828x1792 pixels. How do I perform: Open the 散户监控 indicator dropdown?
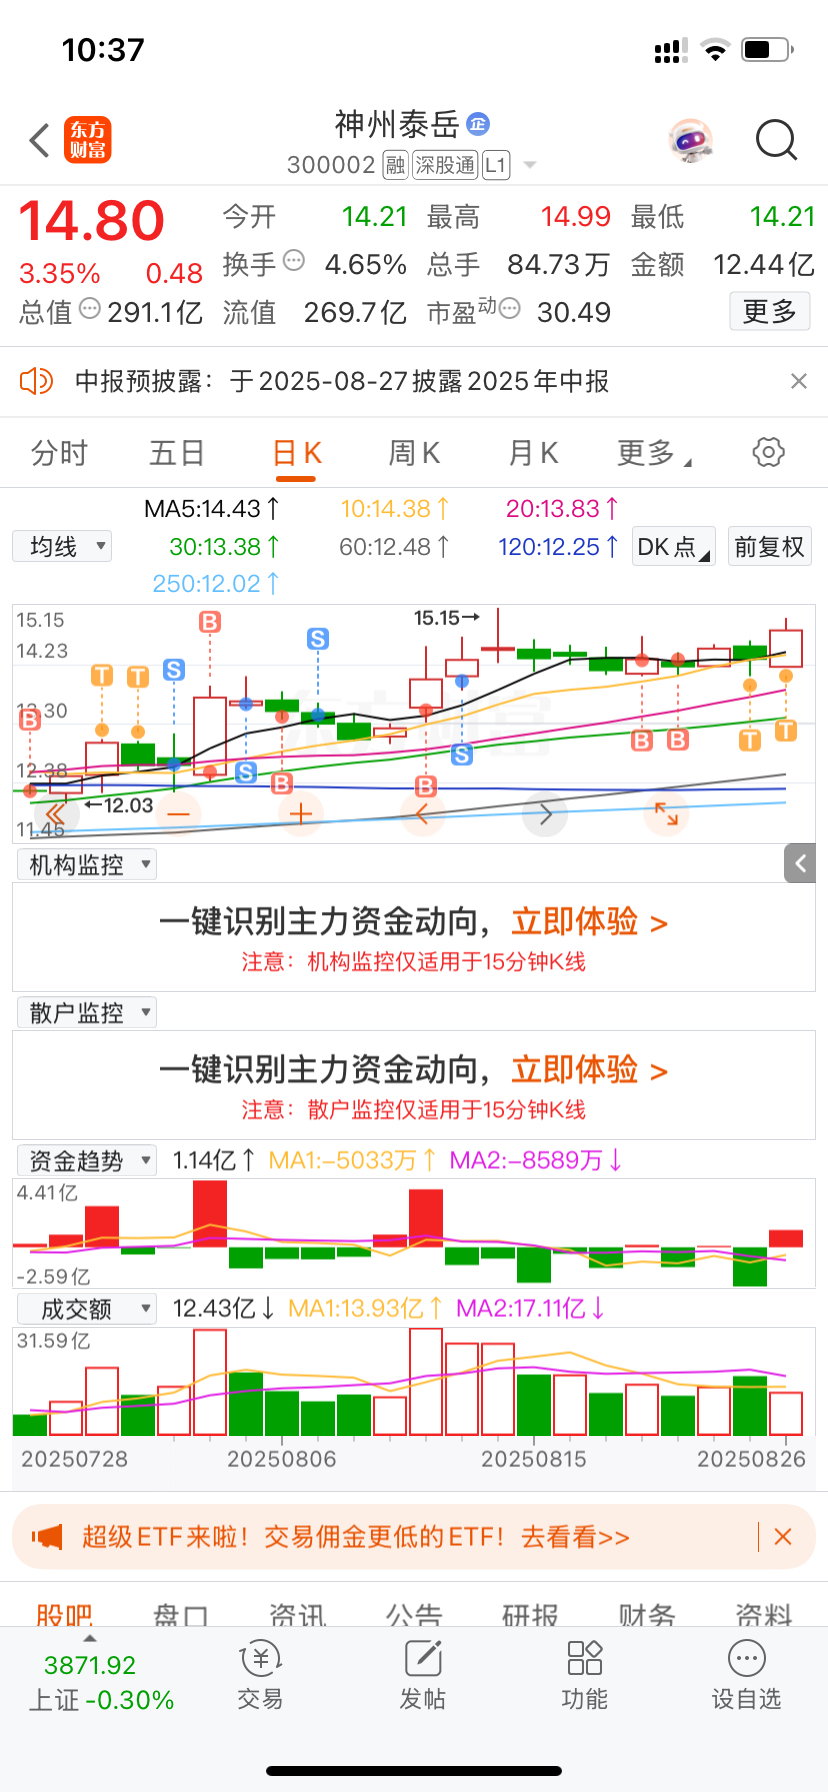[87, 1013]
